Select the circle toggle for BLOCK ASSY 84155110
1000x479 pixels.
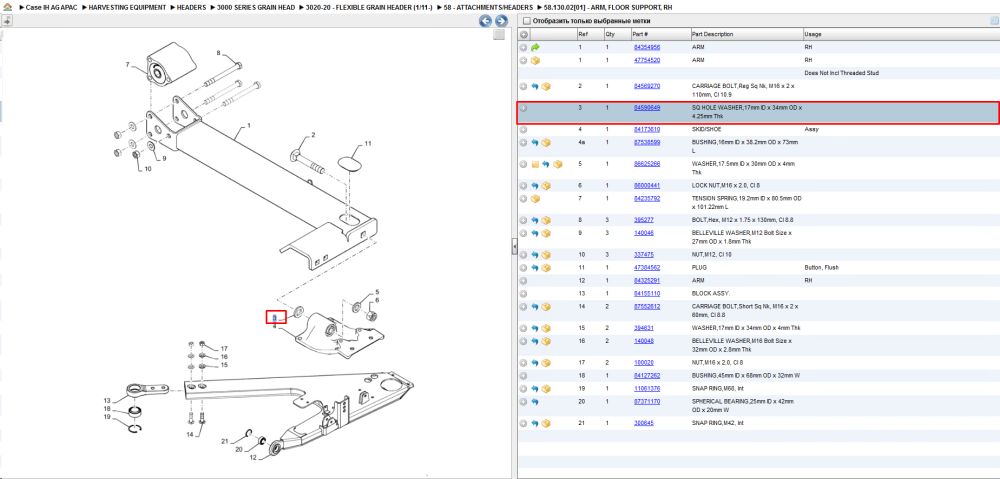click(524, 293)
